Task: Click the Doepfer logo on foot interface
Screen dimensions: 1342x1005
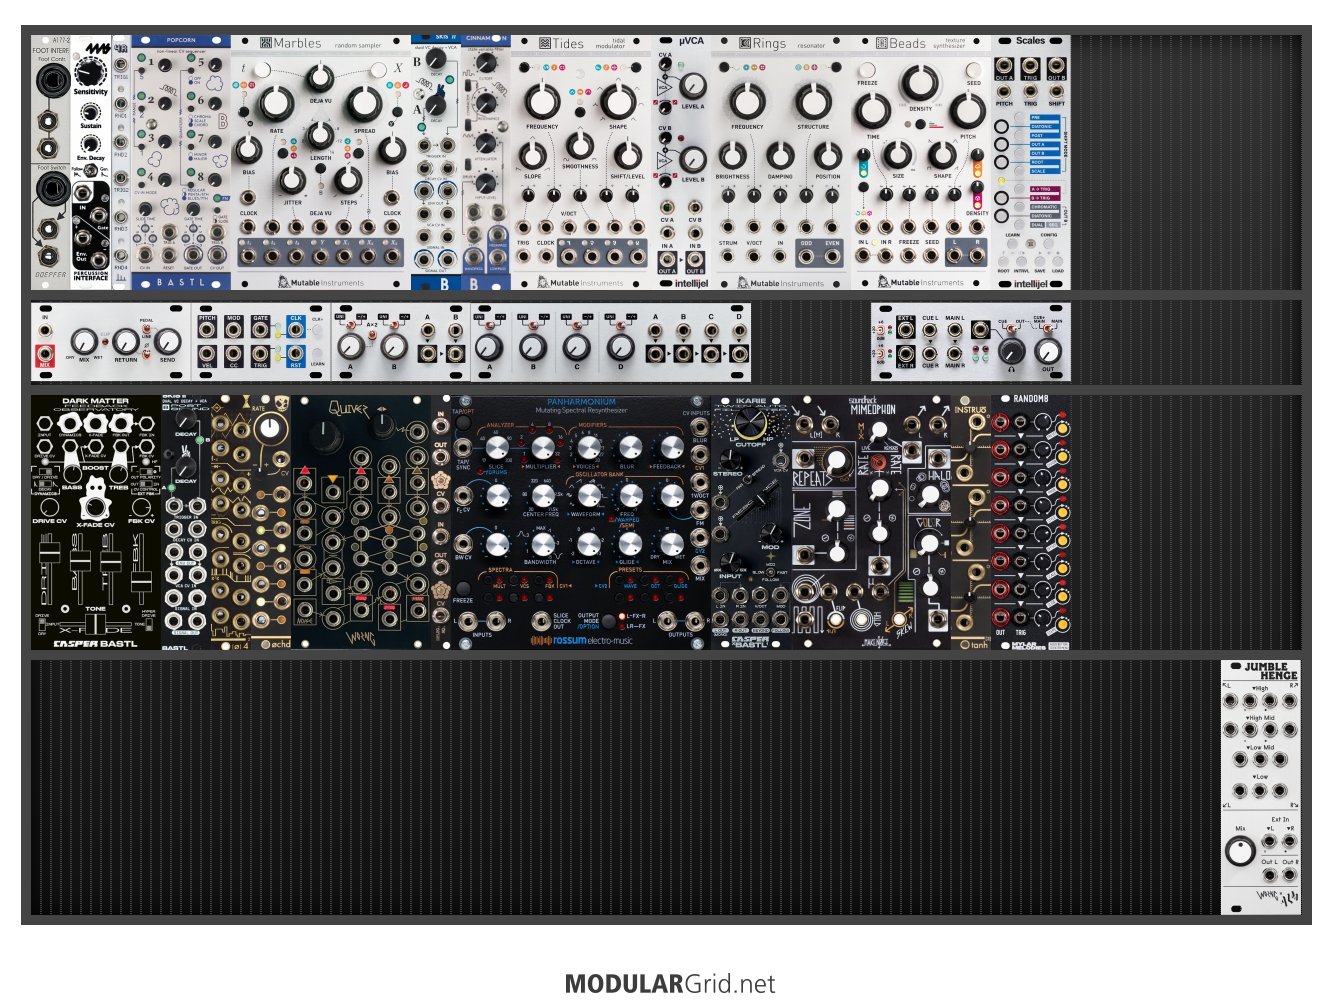Action: coord(51,274)
